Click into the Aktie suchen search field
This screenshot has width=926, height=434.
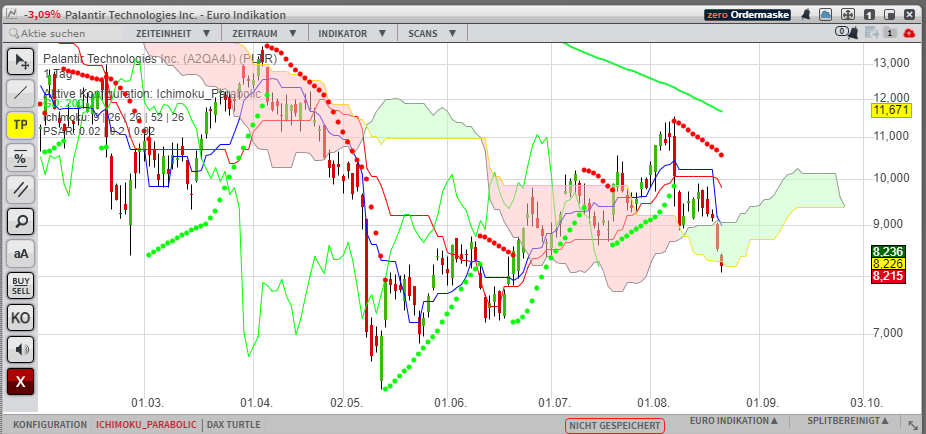[65, 34]
